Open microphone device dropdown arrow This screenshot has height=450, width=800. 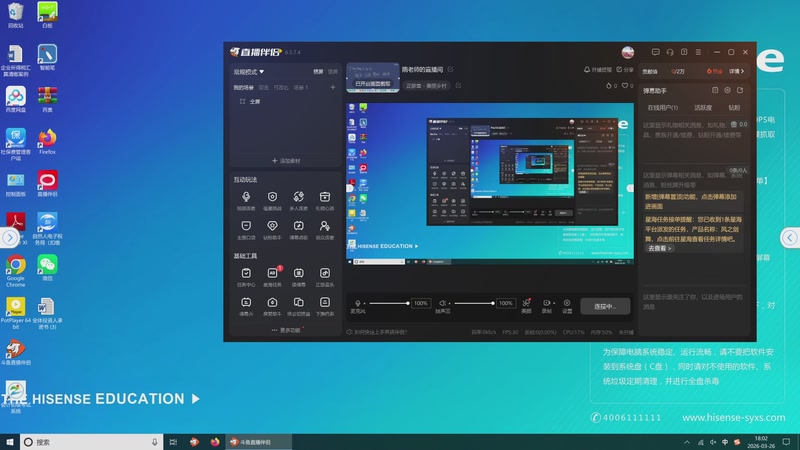(x=364, y=303)
